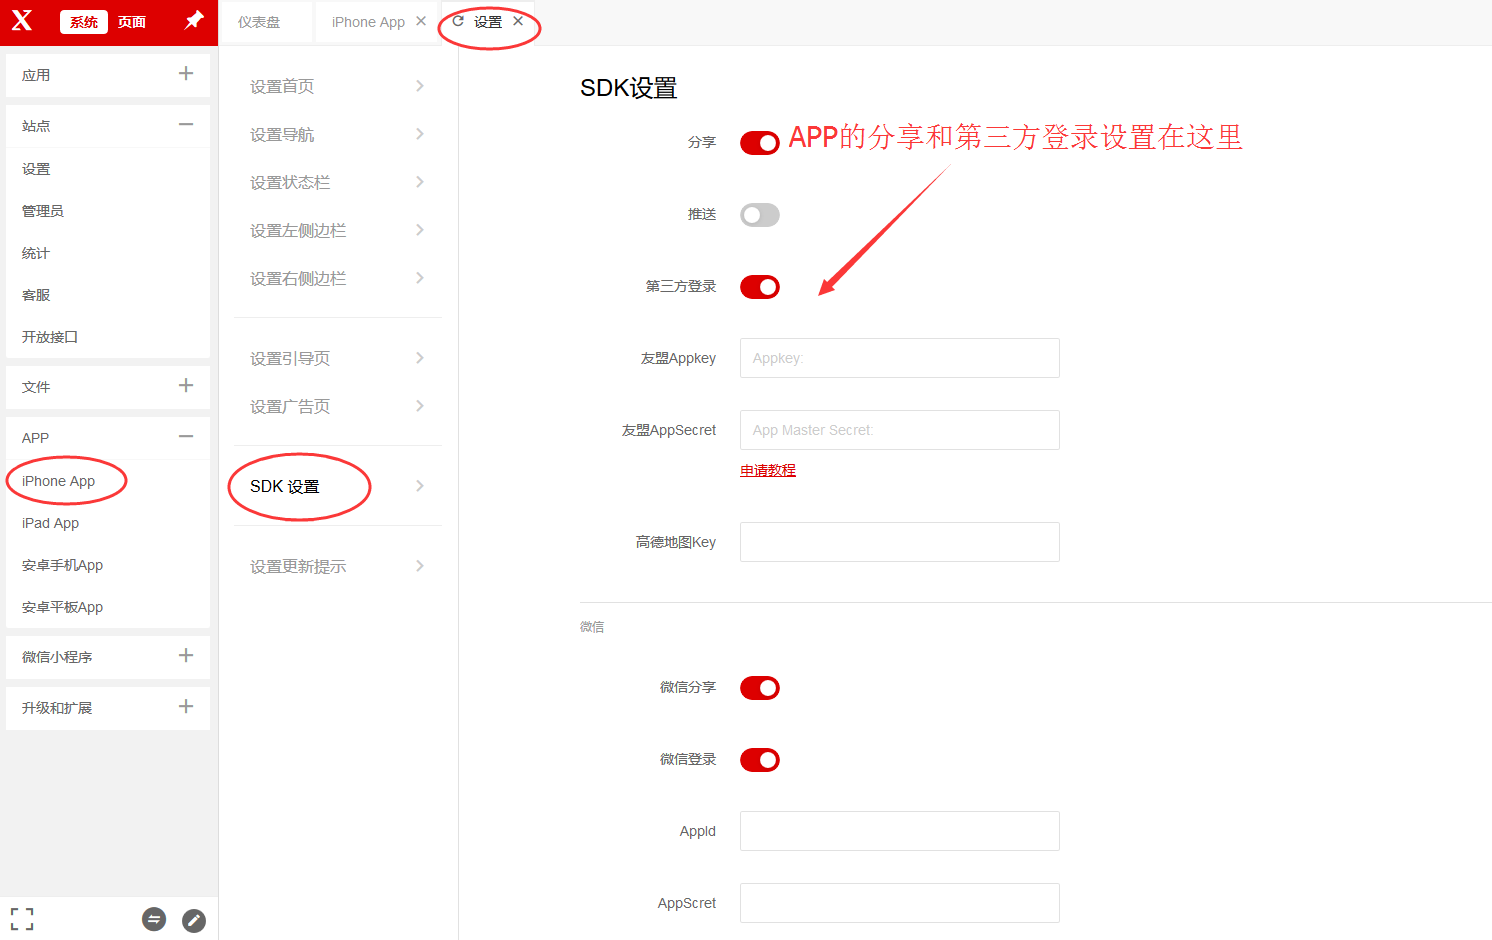Collapse the 站点 section
This screenshot has width=1492, height=940.
point(185,125)
